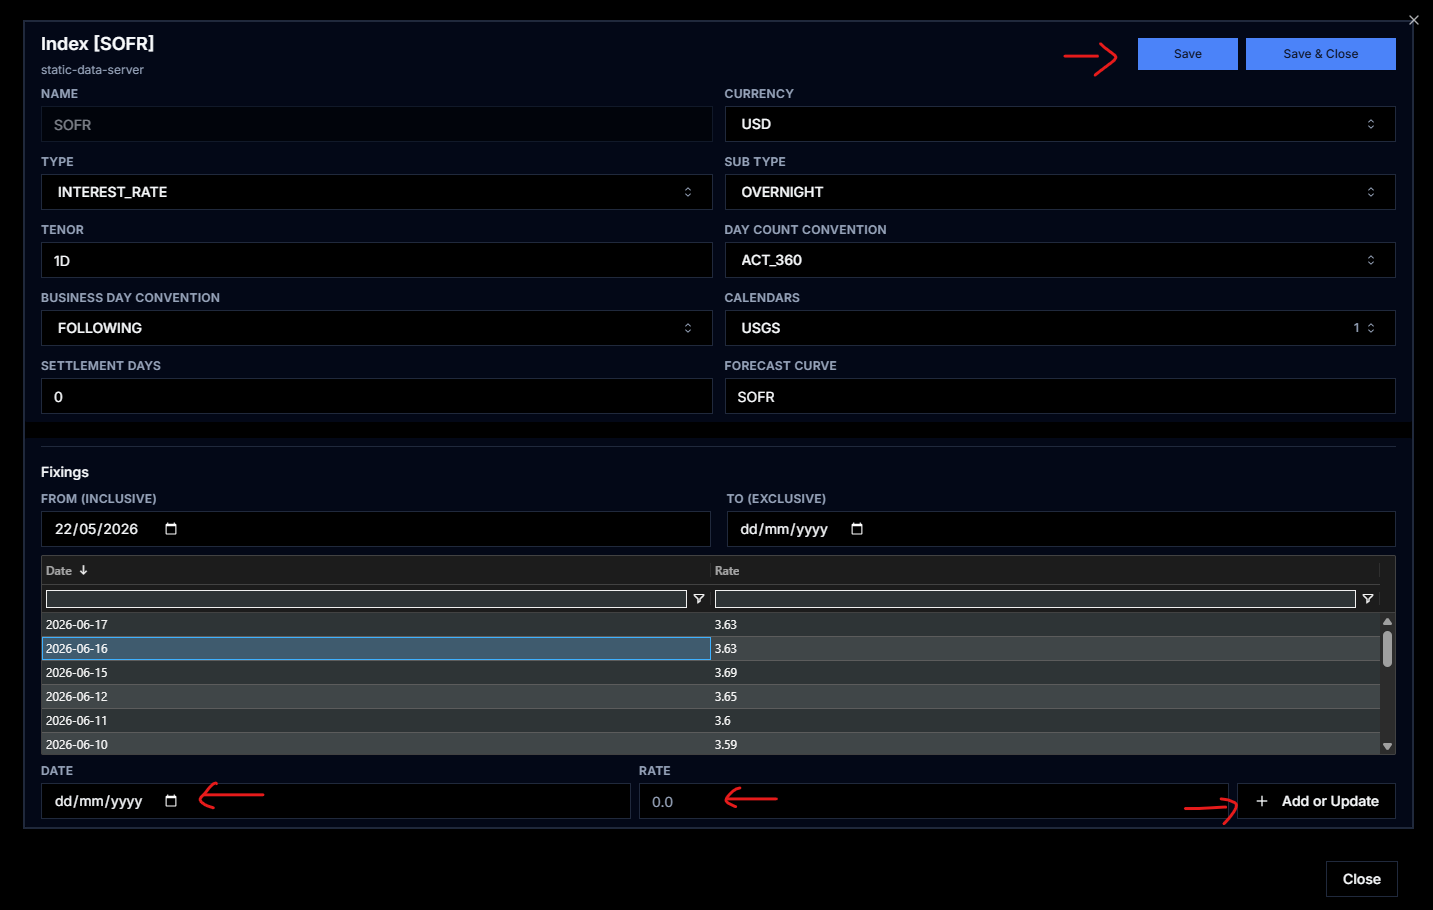This screenshot has height=910, width=1433.
Task: Click the Save & Close button
Action: pyautogui.click(x=1321, y=54)
